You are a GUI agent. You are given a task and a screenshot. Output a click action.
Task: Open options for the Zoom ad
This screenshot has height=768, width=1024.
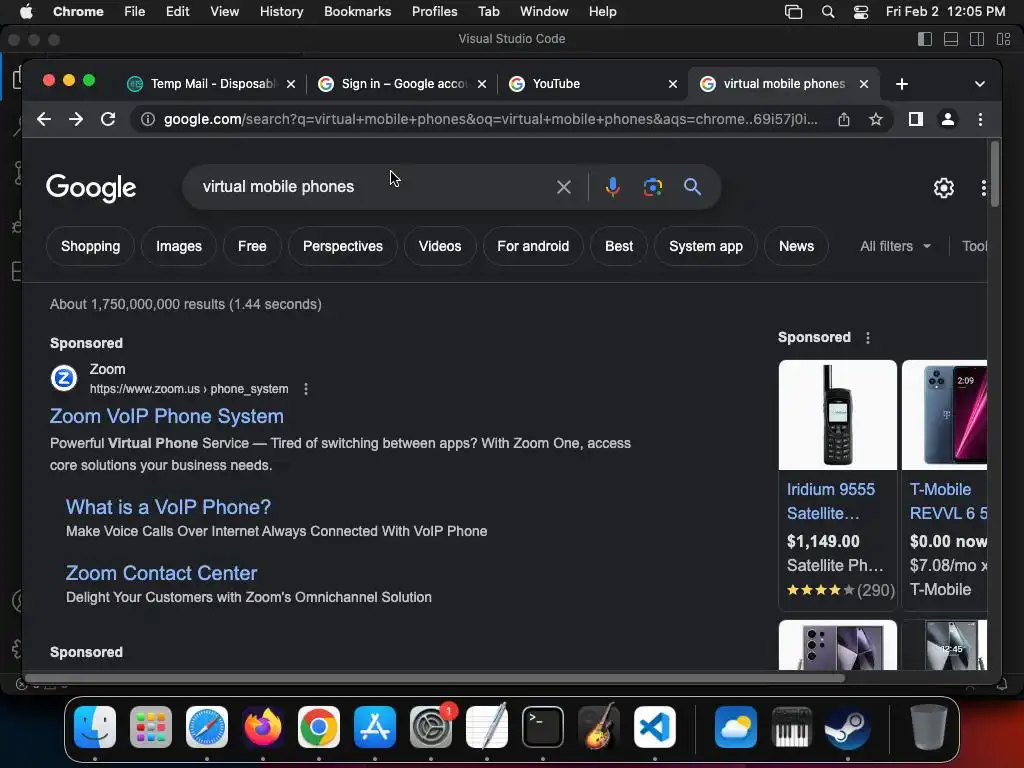(x=306, y=389)
